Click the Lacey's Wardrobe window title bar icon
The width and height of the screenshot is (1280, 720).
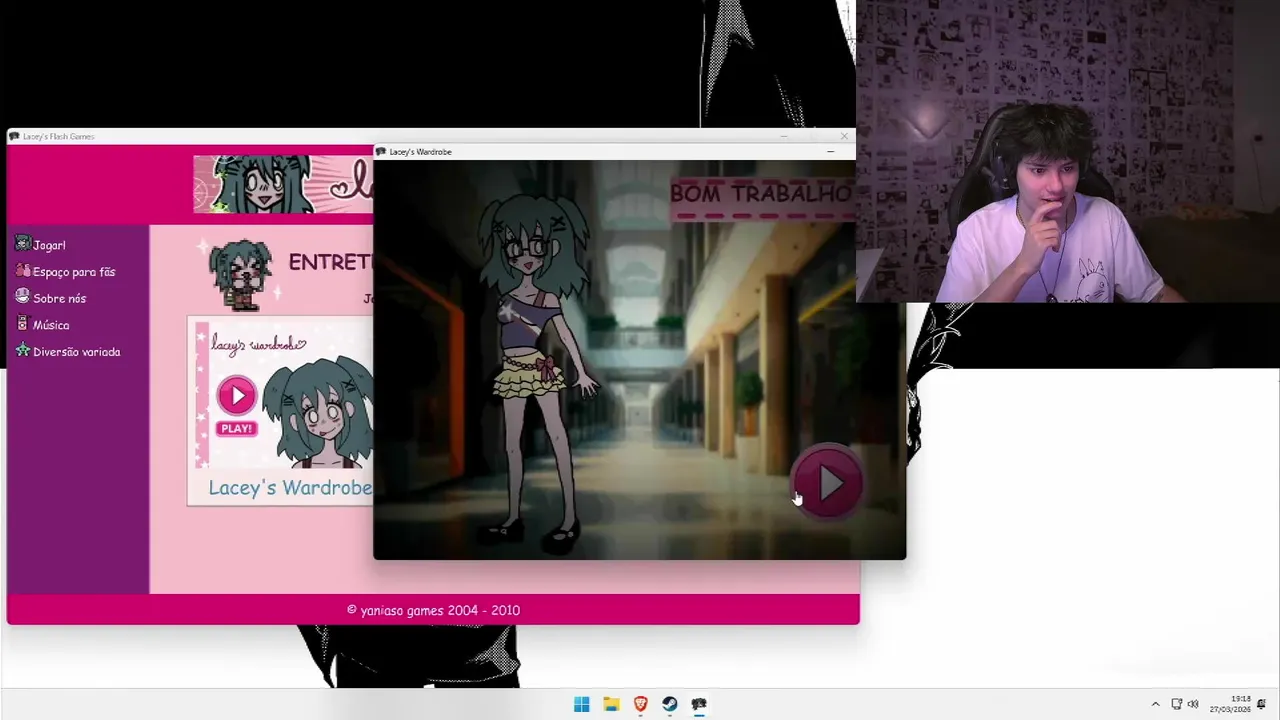point(381,152)
